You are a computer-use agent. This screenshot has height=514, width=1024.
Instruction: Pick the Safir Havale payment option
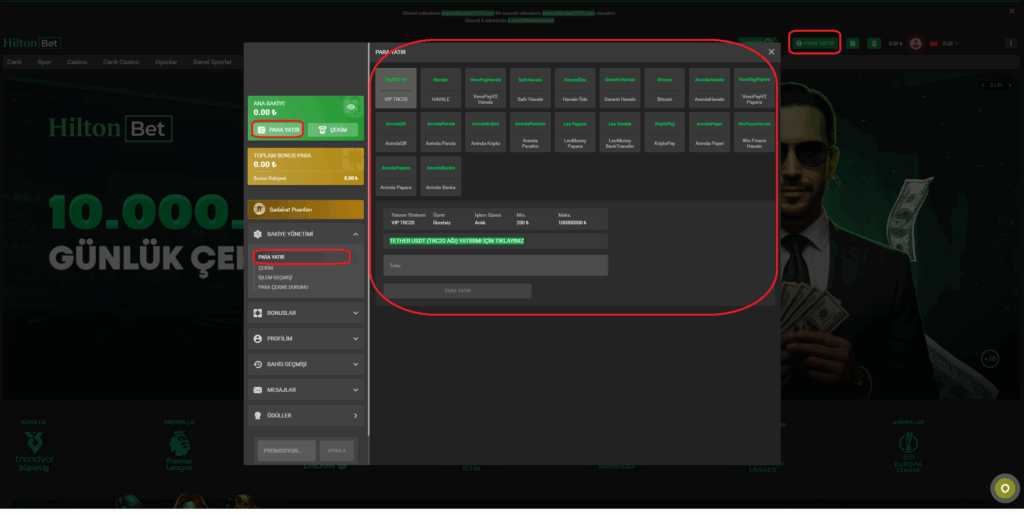[x=530, y=88]
